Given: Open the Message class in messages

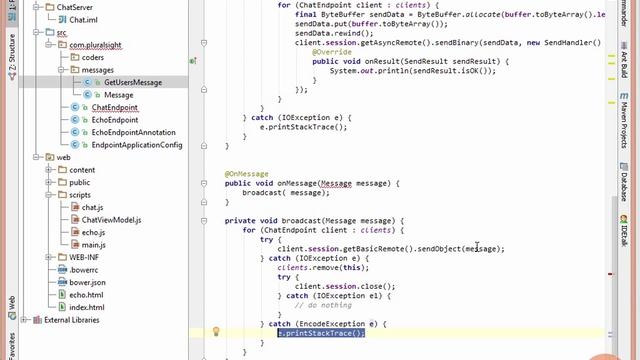Looking at the screenshot, I should coord(118,95).
